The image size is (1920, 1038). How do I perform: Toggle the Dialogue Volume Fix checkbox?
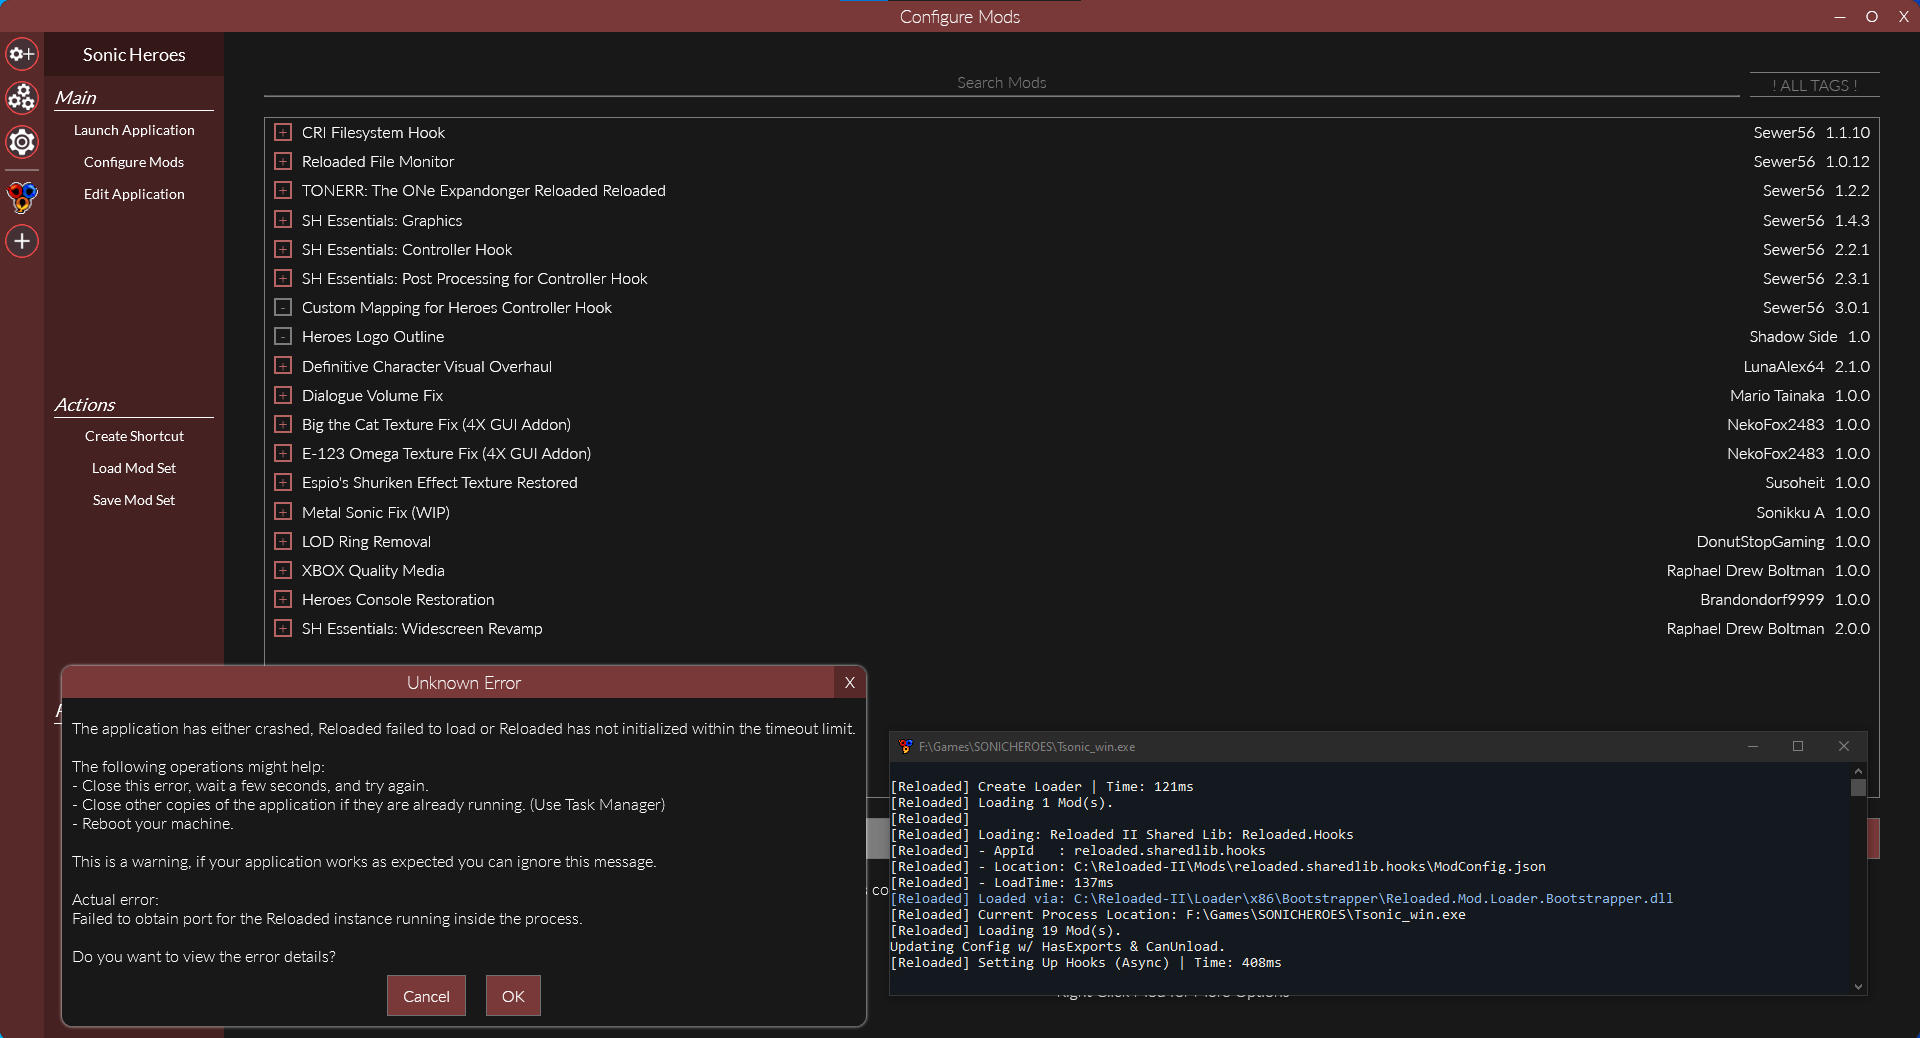click(x=283, y=395)
